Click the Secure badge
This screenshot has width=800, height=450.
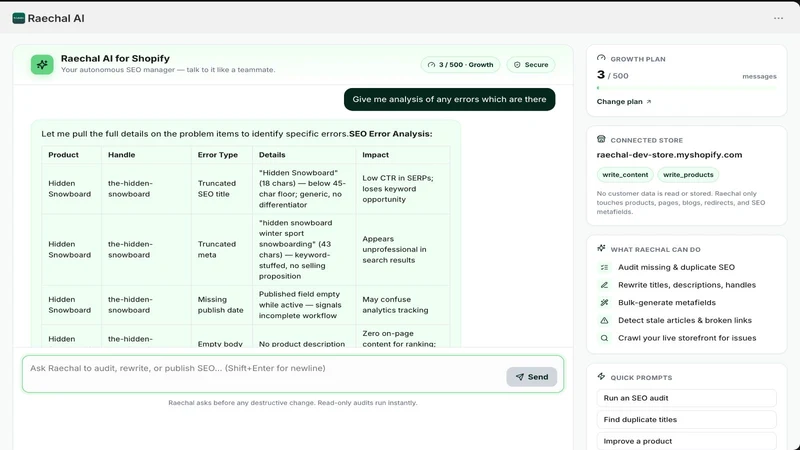click(x=531, y=65)
